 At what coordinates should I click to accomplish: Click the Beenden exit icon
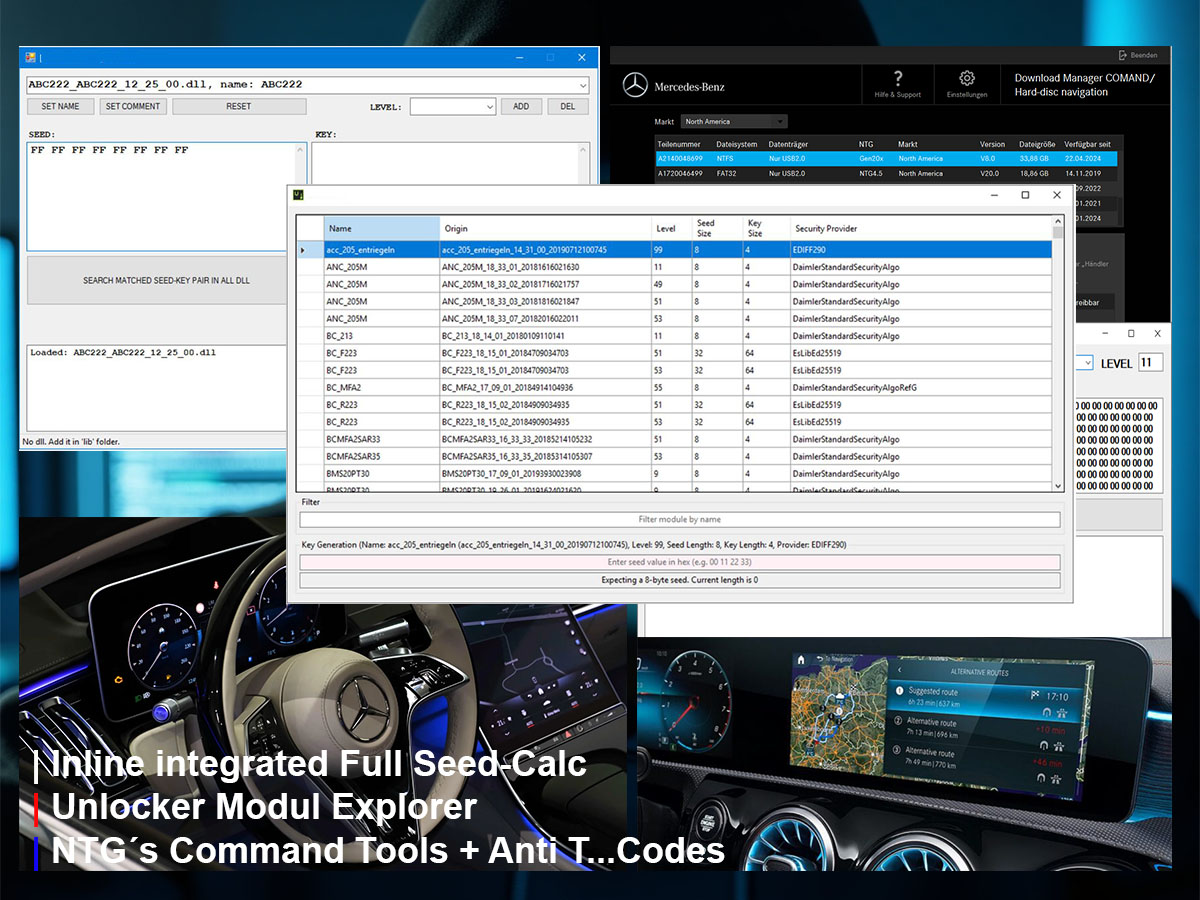click(x=1123, y=55)
